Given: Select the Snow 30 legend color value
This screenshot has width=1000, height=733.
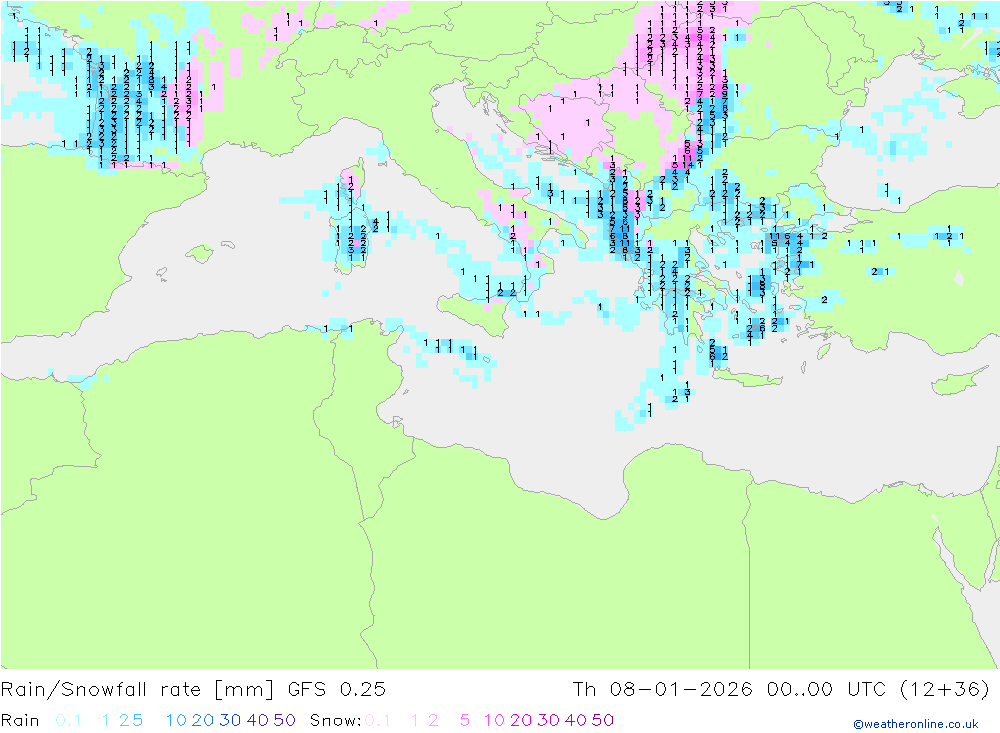Looking at the screenshot, I should 548,720.
